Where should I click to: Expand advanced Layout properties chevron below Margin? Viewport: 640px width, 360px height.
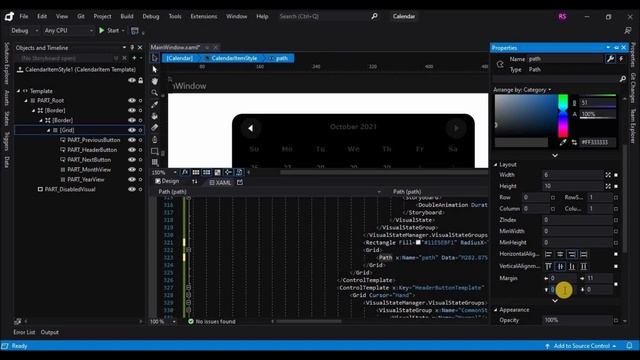555,300
